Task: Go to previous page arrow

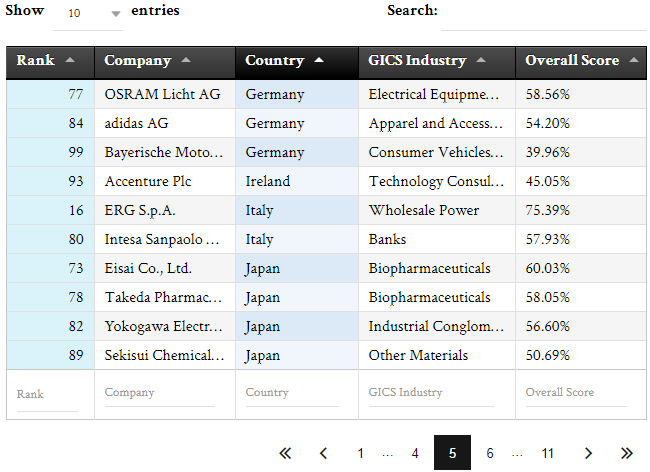Action: tap(324, 453)
